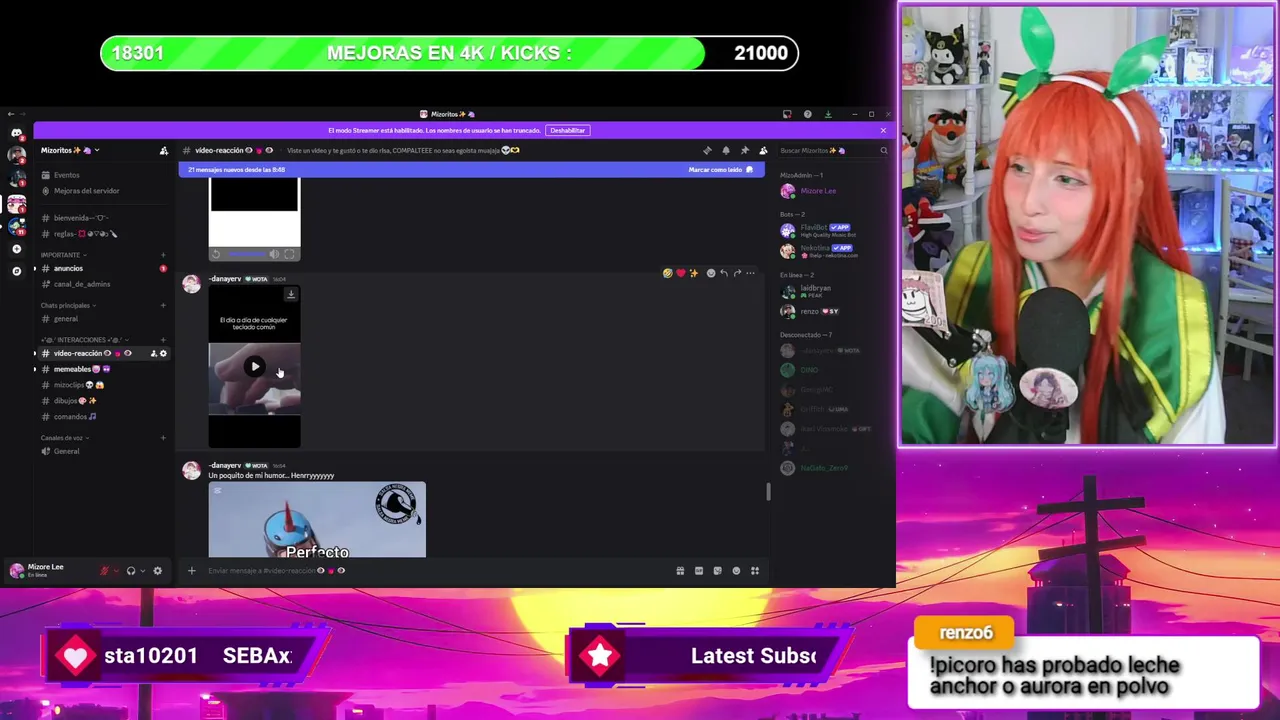Click the Add a Server plus icon
1280x720 pixels.
[16, 249]
